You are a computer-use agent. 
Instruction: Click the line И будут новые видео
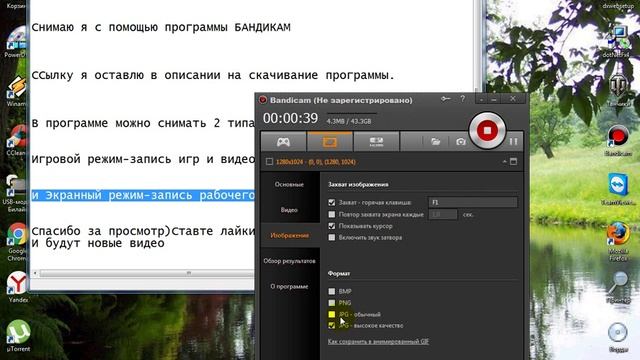point(98,243)
